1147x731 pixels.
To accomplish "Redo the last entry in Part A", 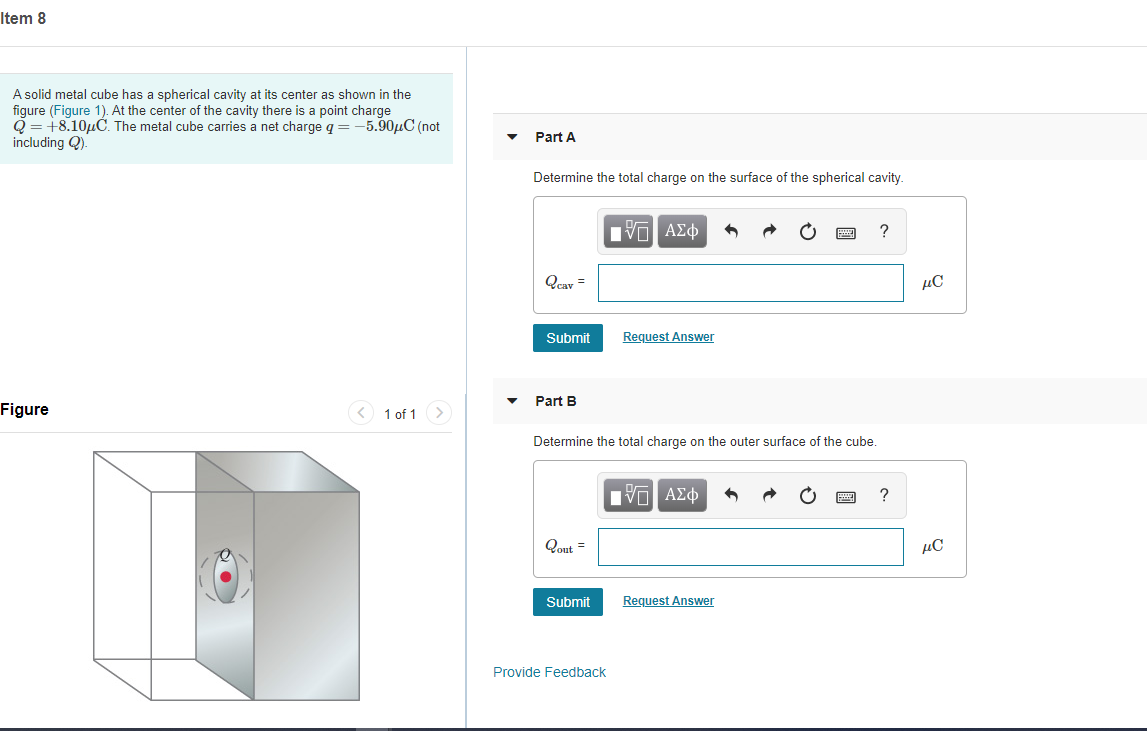I will 769,230.
